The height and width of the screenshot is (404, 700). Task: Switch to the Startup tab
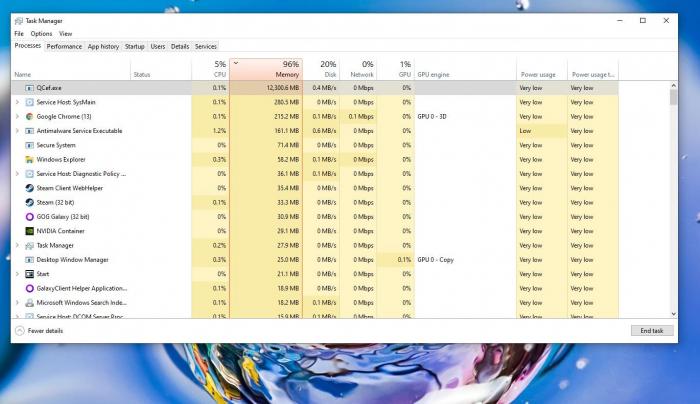[134, 46]
